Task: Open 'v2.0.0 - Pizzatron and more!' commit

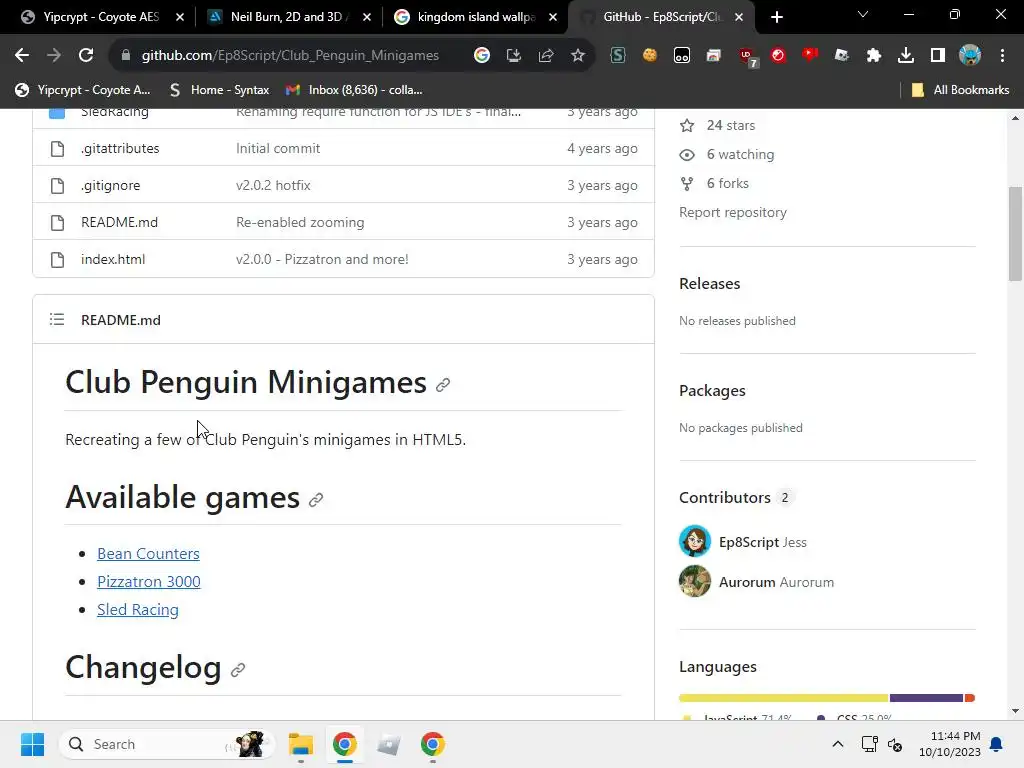Action: tap(322, 259)
